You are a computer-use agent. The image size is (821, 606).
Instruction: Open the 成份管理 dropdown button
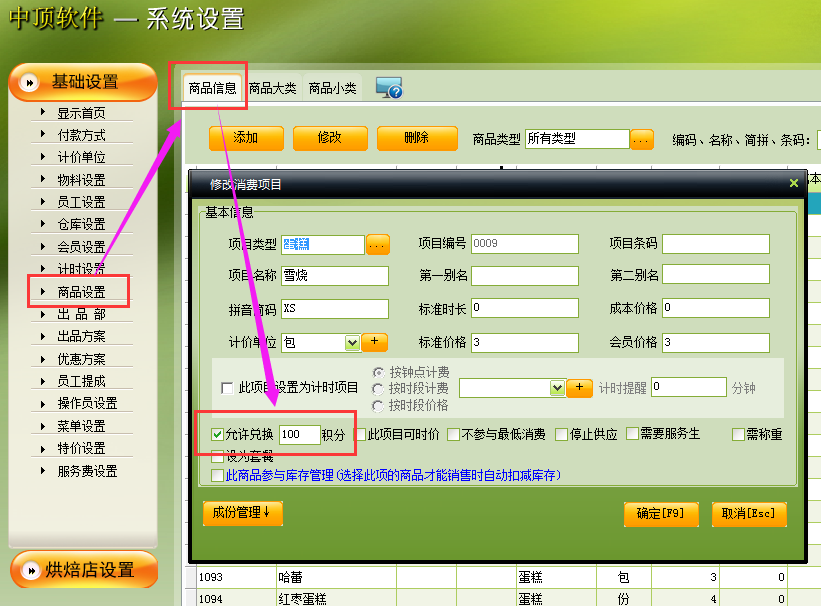pos(243,513)
